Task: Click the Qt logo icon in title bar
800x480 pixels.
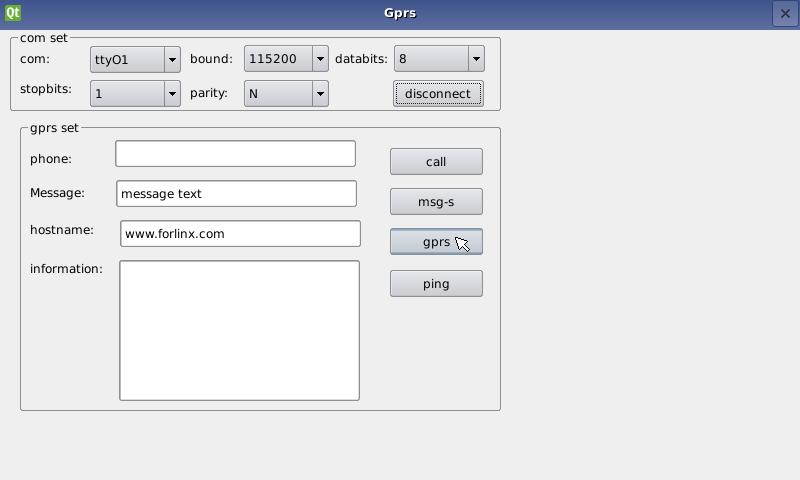Action: (x=13, y=13)
